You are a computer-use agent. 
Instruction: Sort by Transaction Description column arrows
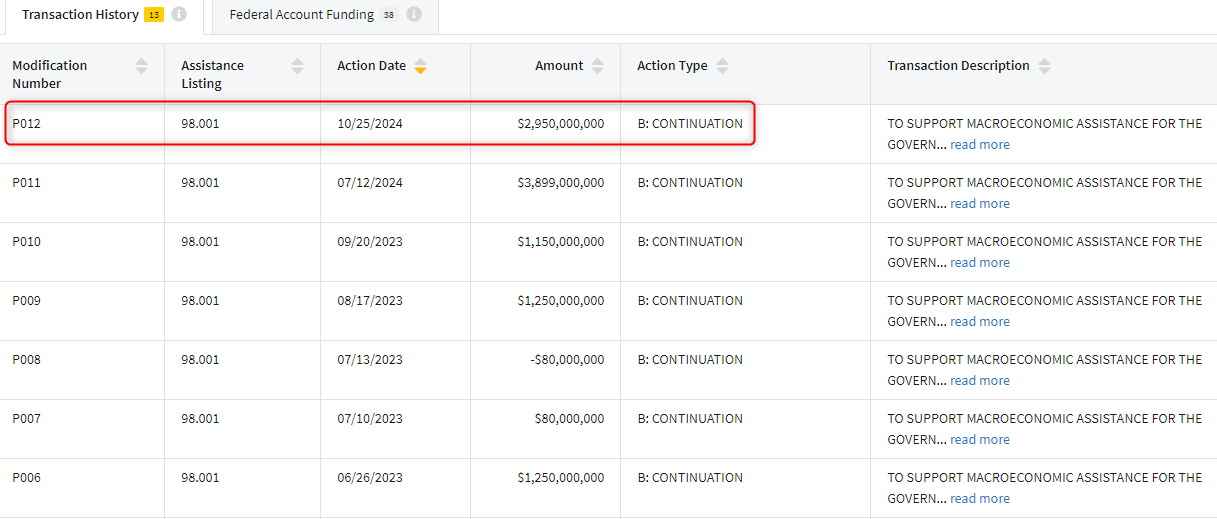pyautogui.click(x=1044, y=66)
